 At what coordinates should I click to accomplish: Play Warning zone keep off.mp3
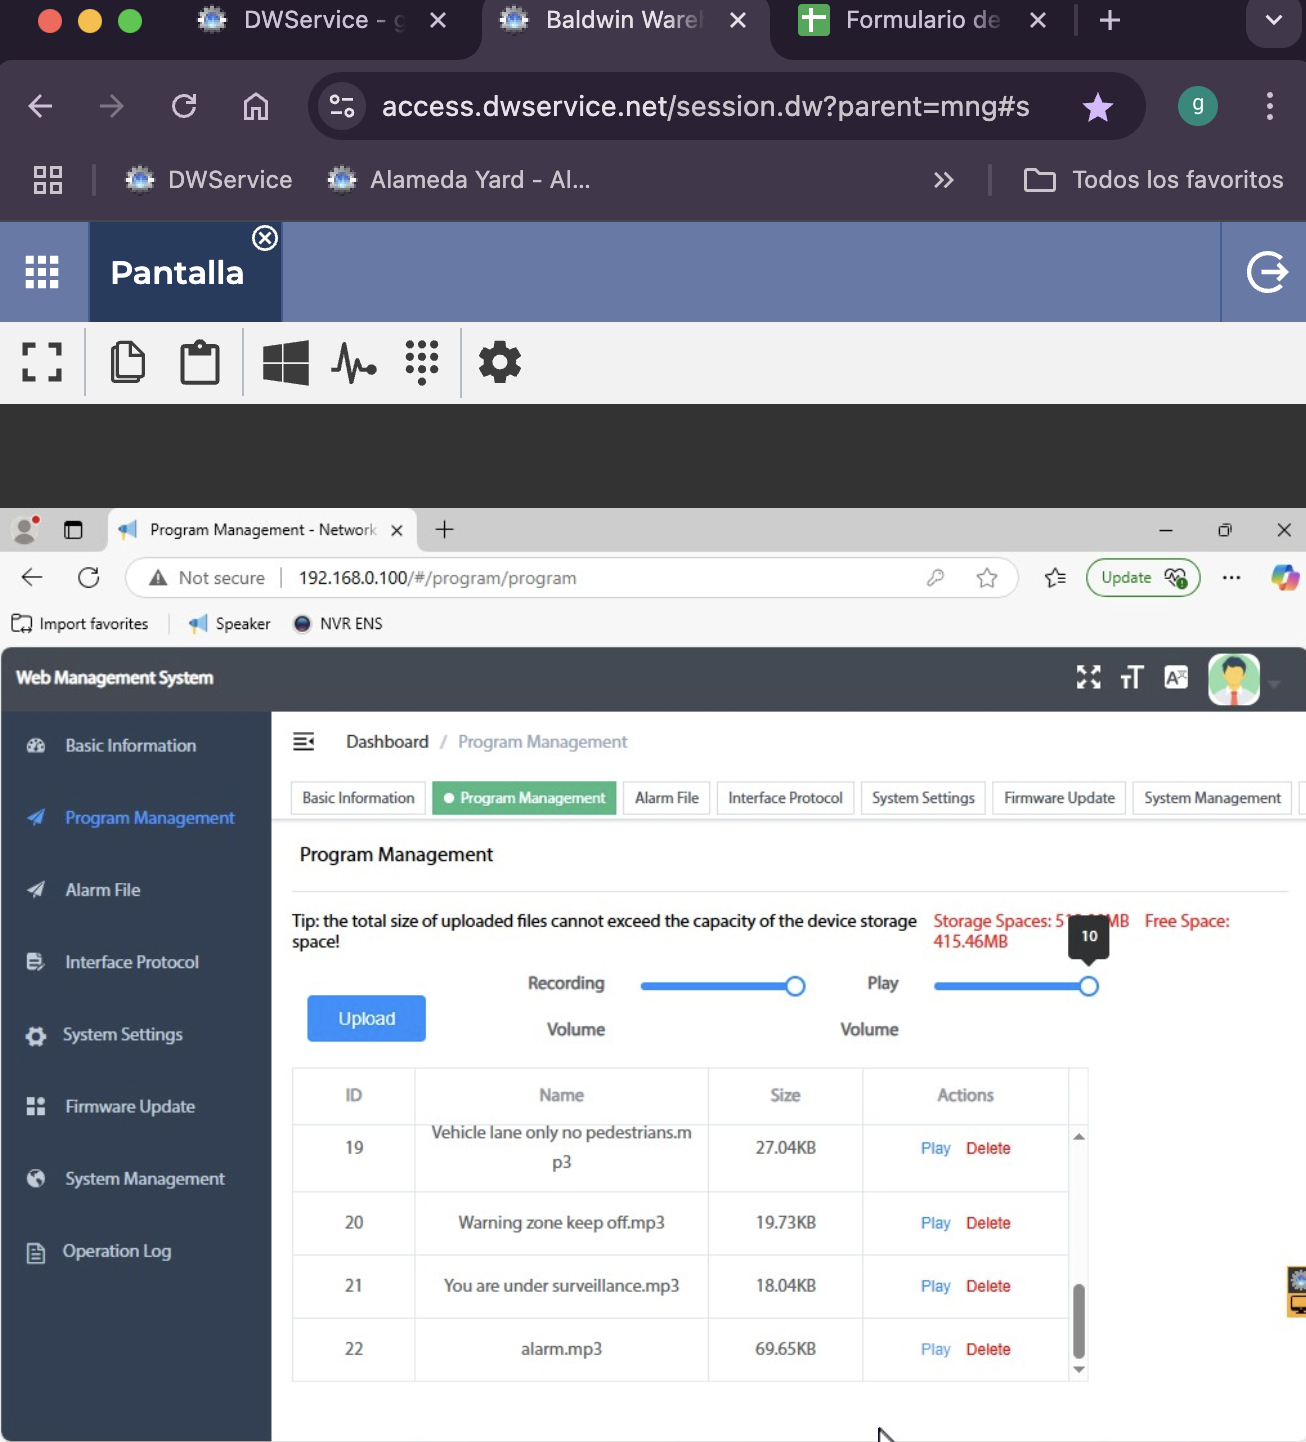click(x=935, y=1223)
